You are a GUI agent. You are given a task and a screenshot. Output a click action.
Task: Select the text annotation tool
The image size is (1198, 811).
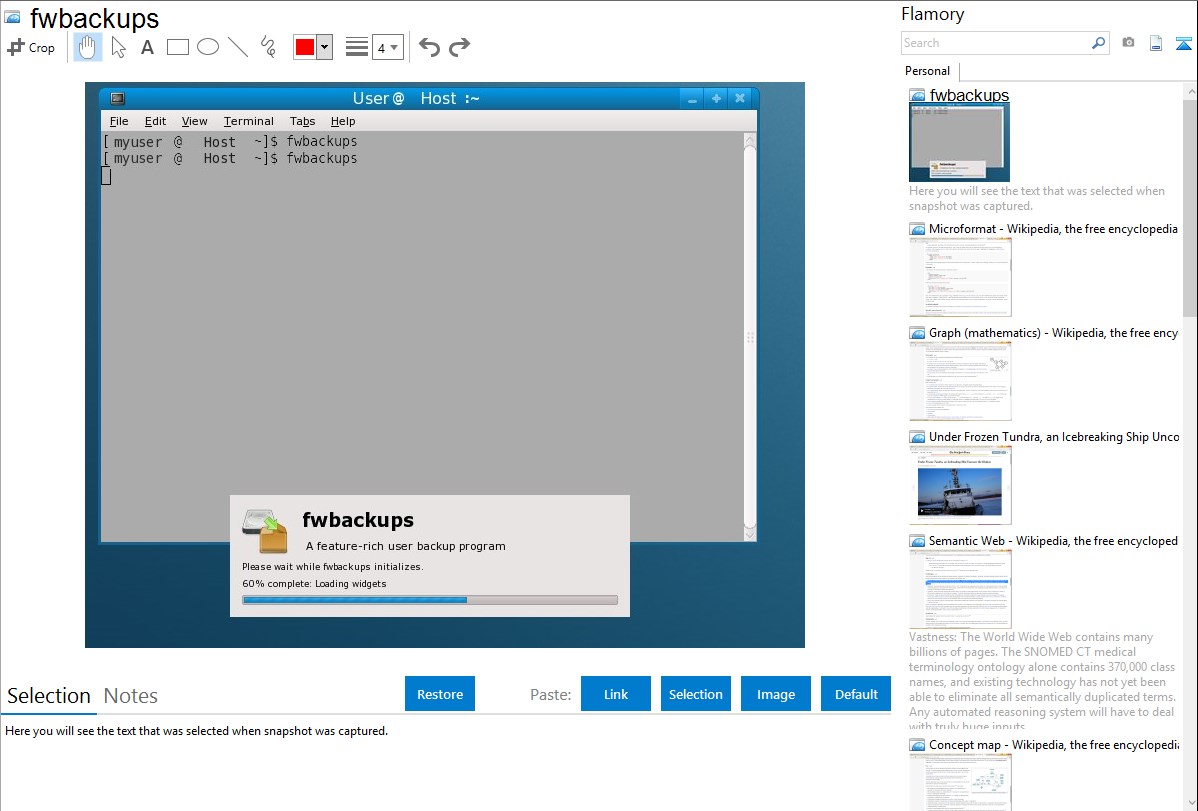point(147,47)
